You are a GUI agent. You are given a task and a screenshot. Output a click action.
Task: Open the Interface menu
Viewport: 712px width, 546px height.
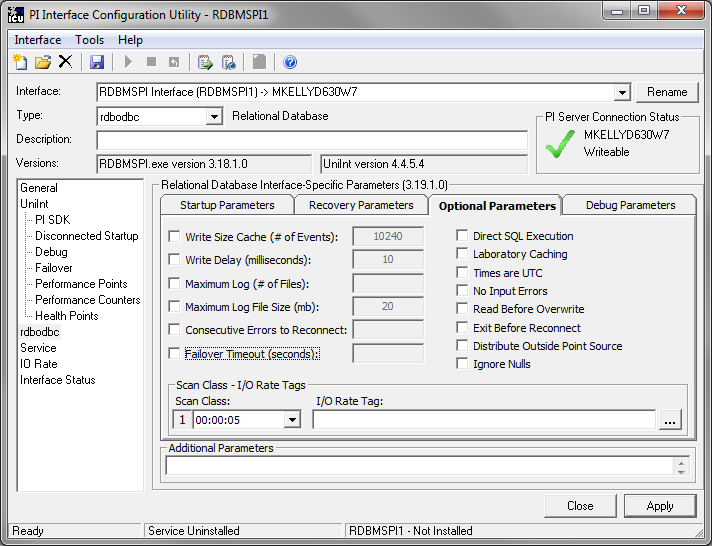(x=38, y=40)
